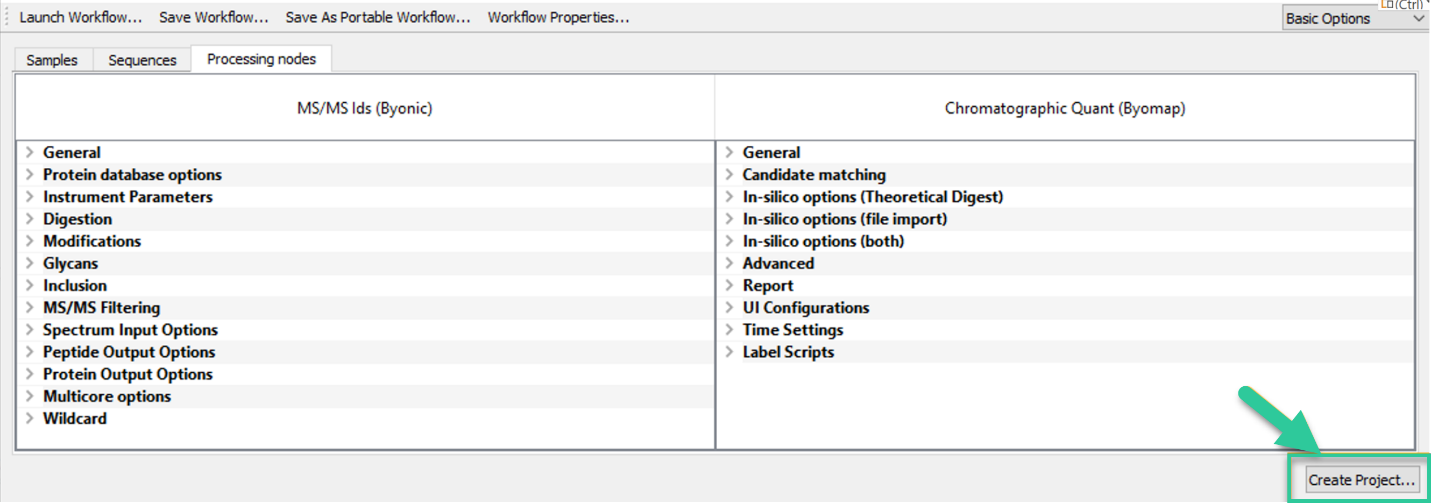Expand Label Scripts chevron
Image resolution: width=1431 pixels, height=503 pixels.
730,352
